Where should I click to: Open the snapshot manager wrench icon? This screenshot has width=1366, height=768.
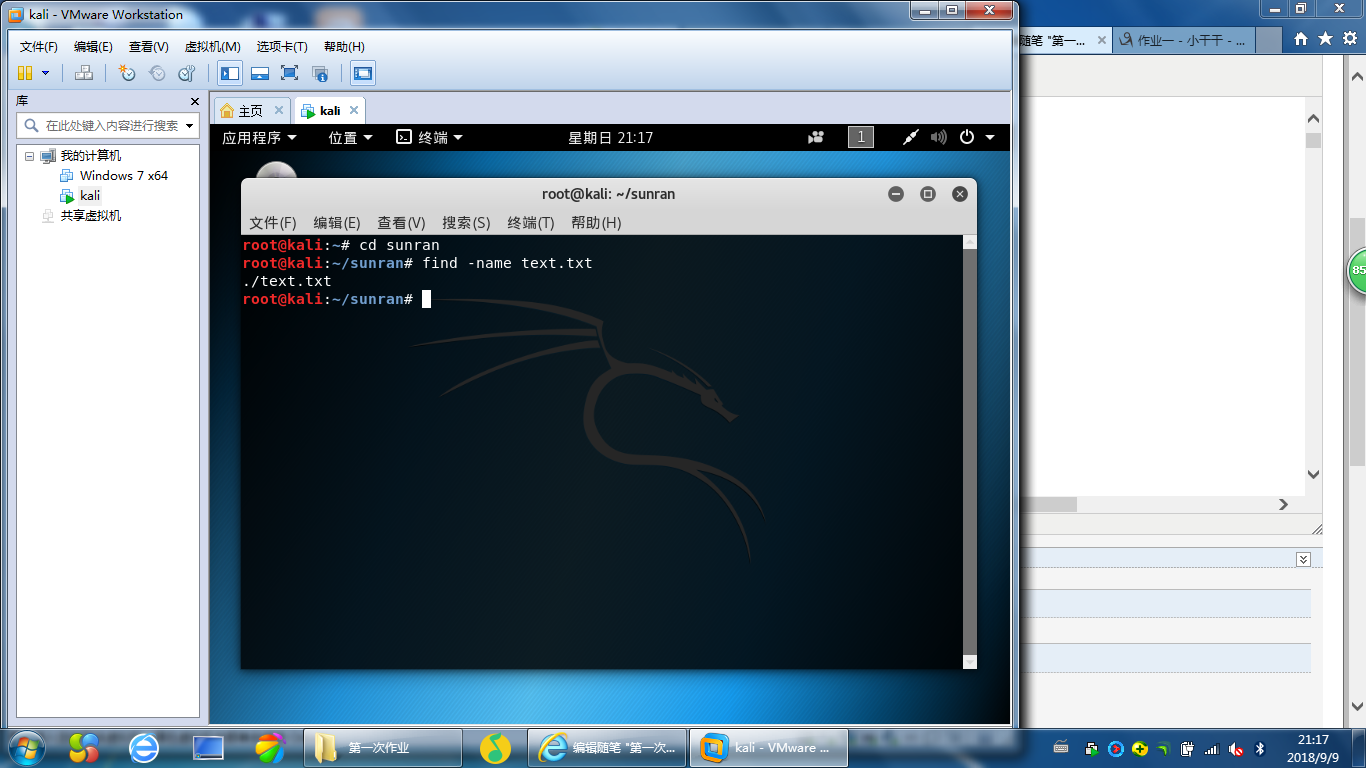pyautogui.click(x=187, y=73)
